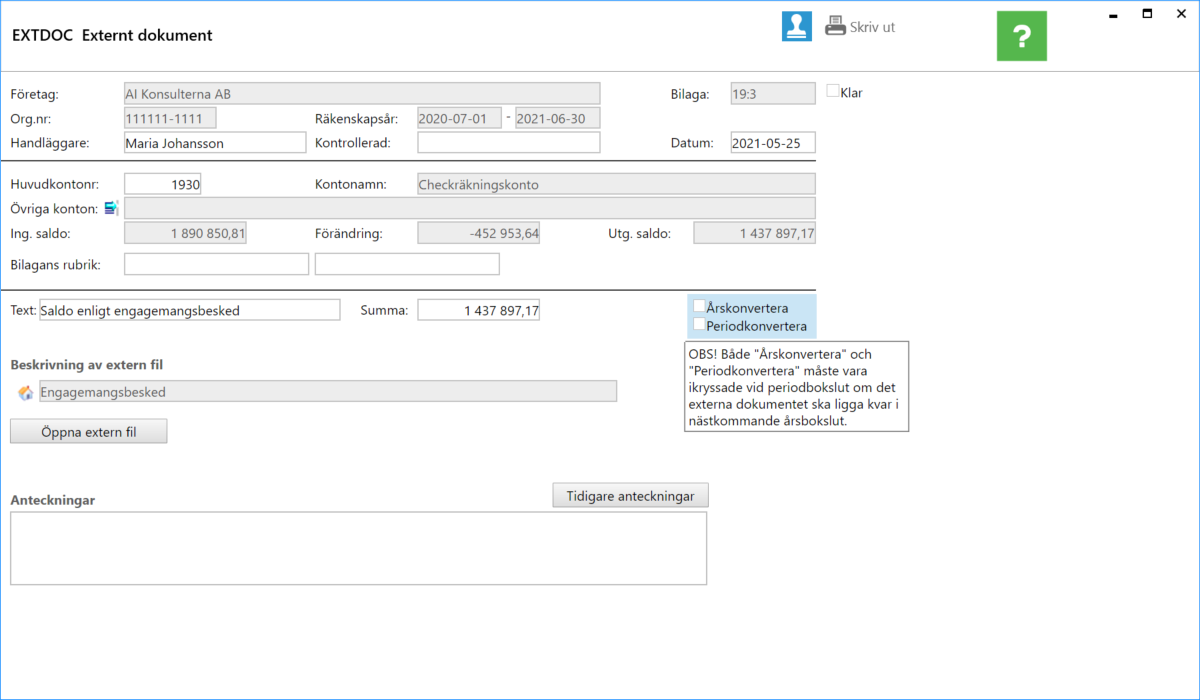Click the Förändring value -452 953,64
This screenshot has height=700, width=1200.
[x=479, y=233]
